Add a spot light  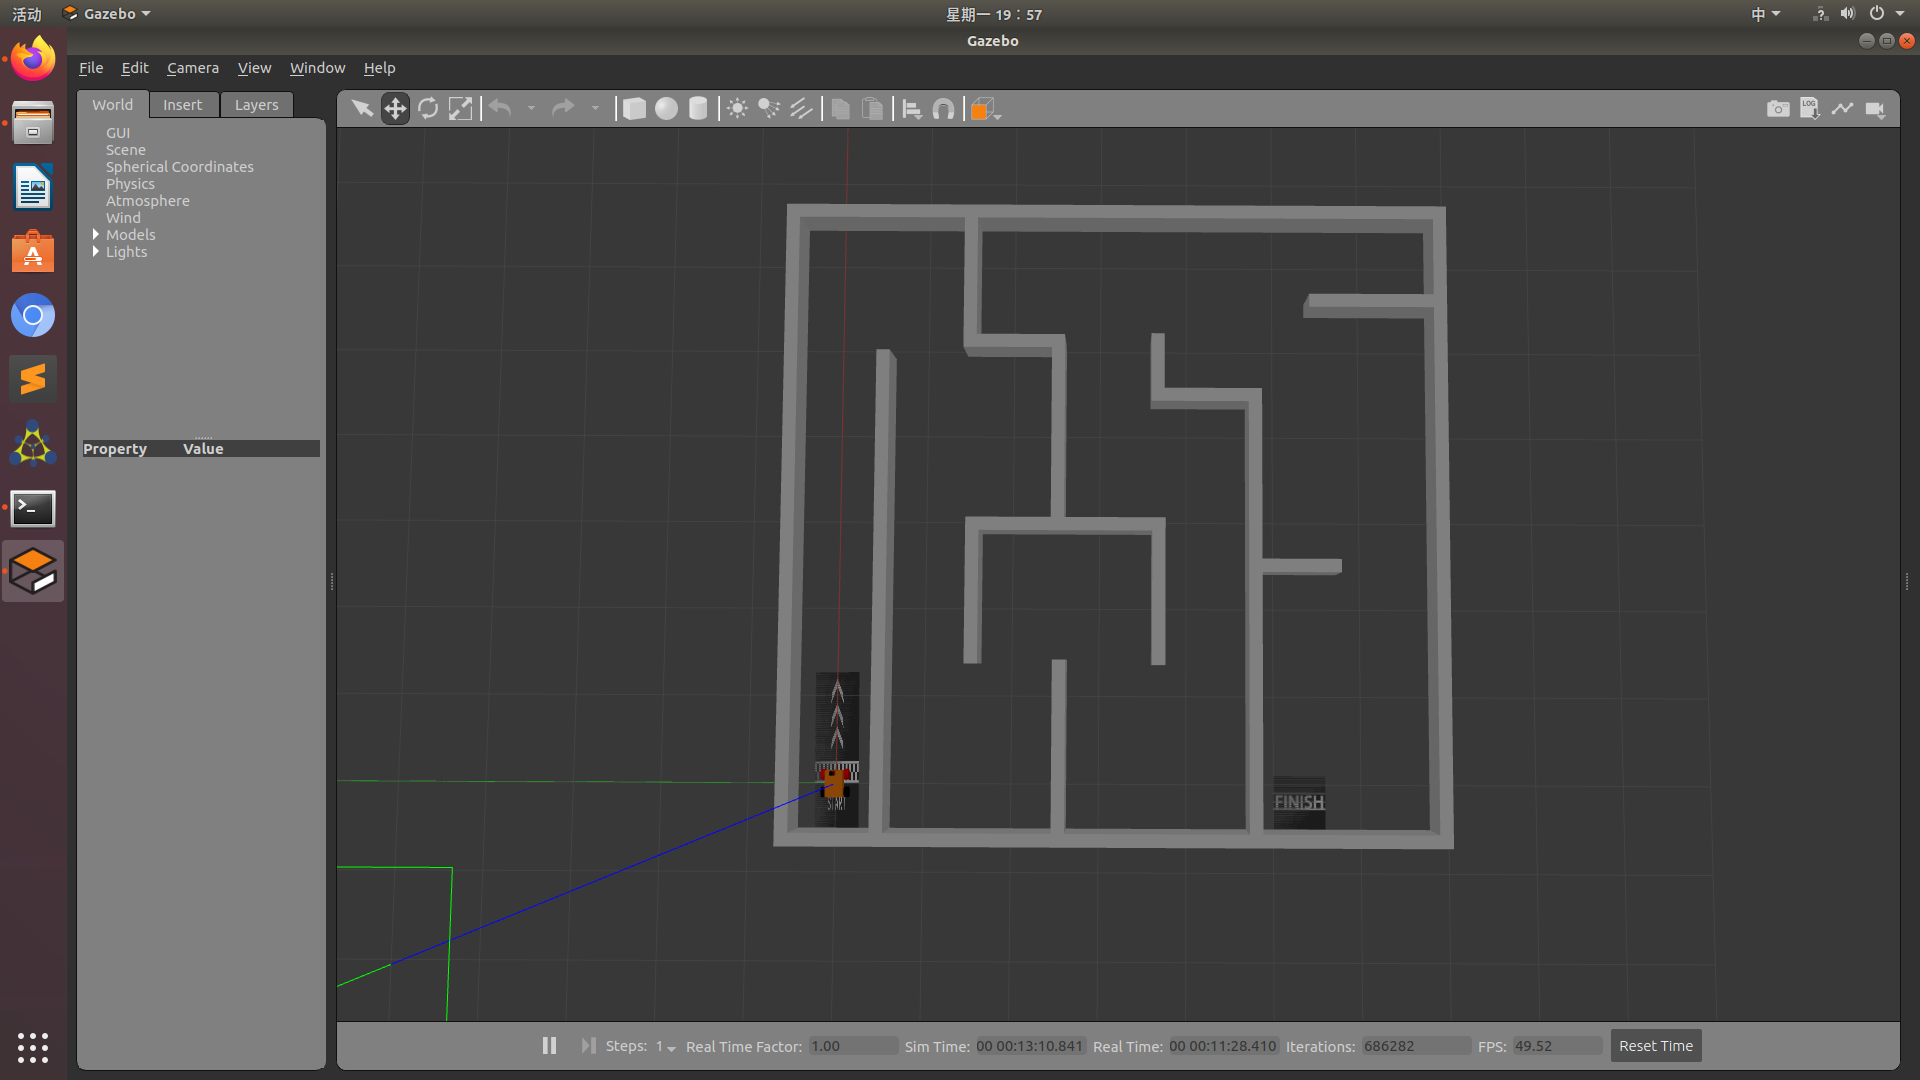pos(769,108)
